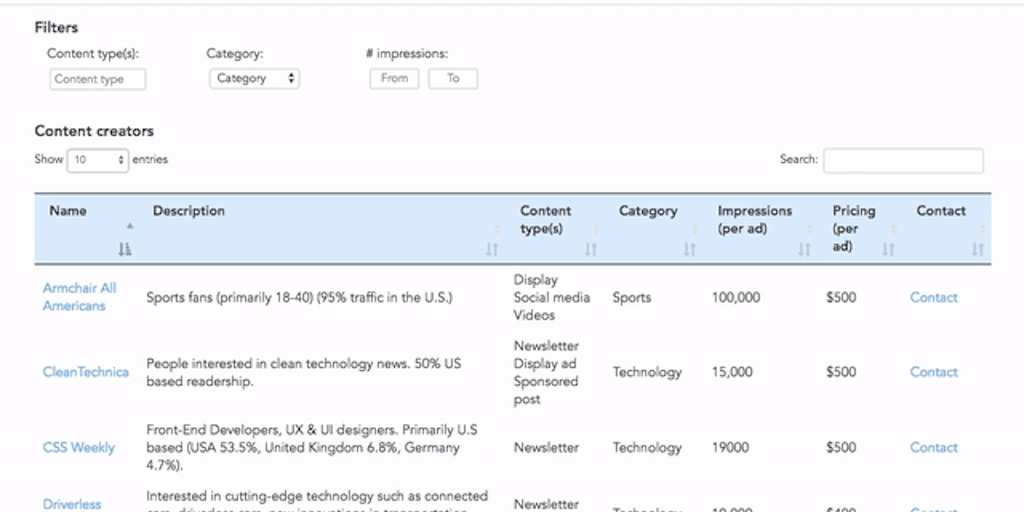Sort by Category column icon
1024x512 pixels.
(x=690, y=249)
